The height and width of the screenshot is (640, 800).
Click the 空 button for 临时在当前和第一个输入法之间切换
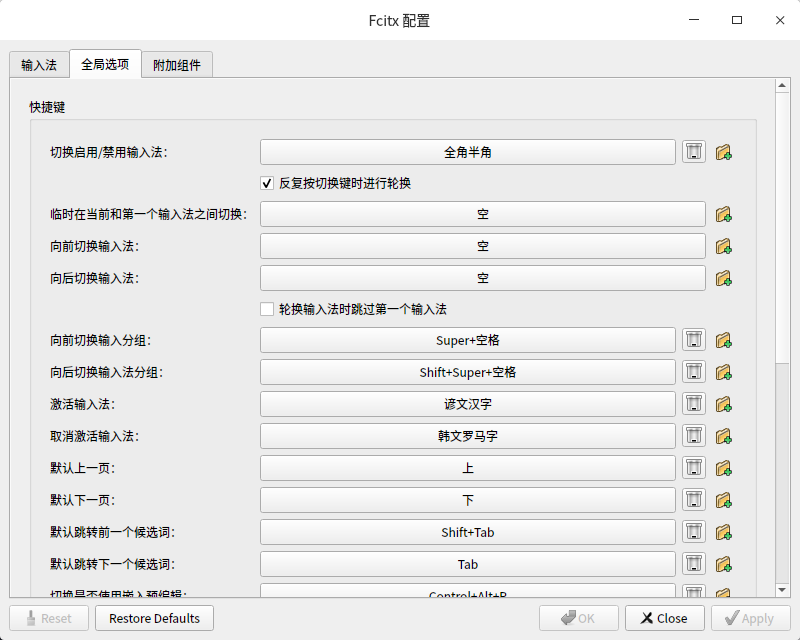point(483,214)
